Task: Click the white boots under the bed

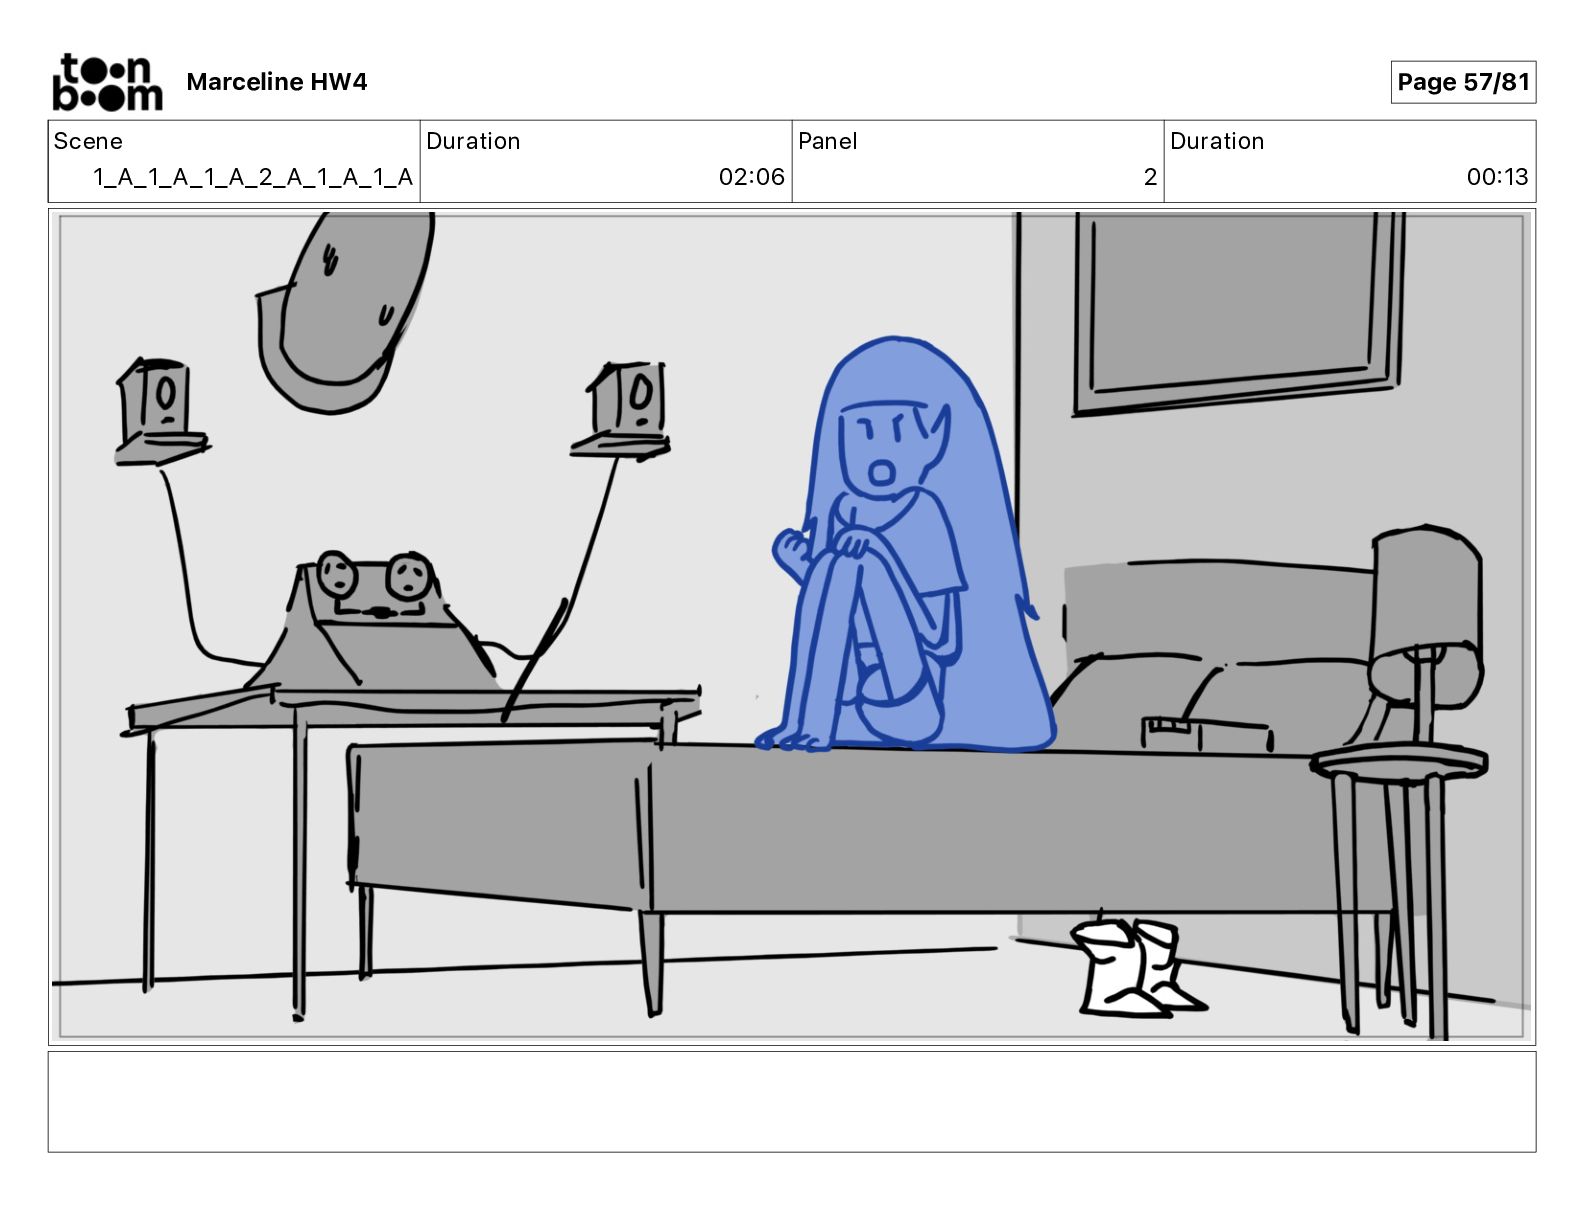Action: pos(1137,967)
